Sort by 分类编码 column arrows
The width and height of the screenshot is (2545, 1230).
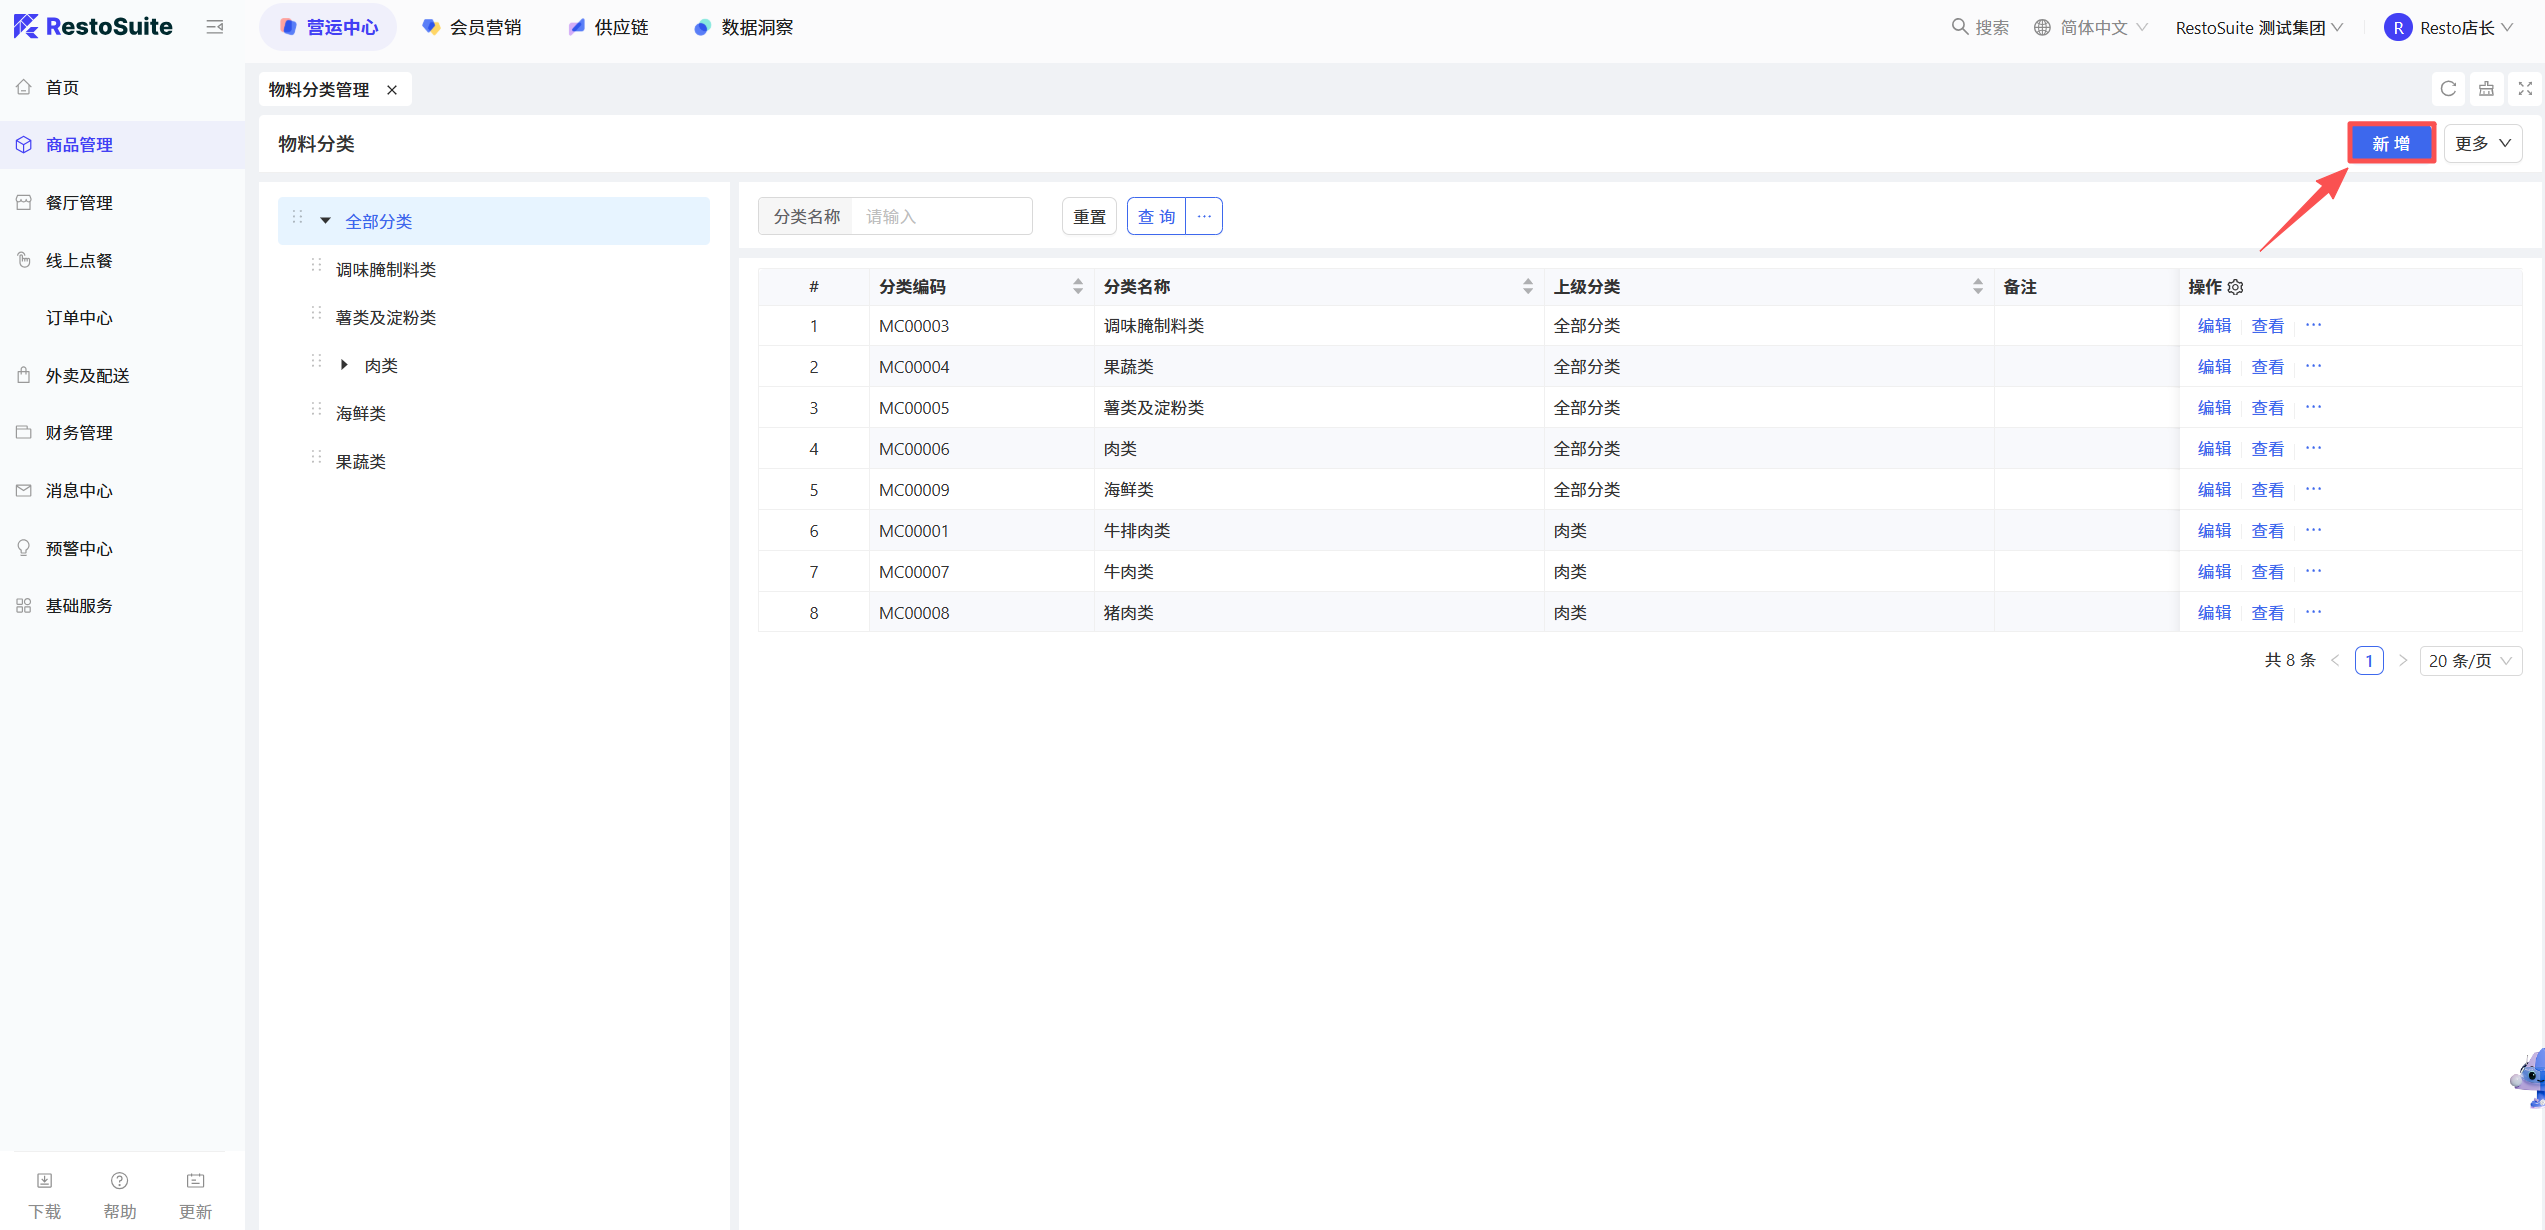click(1077, 287)
